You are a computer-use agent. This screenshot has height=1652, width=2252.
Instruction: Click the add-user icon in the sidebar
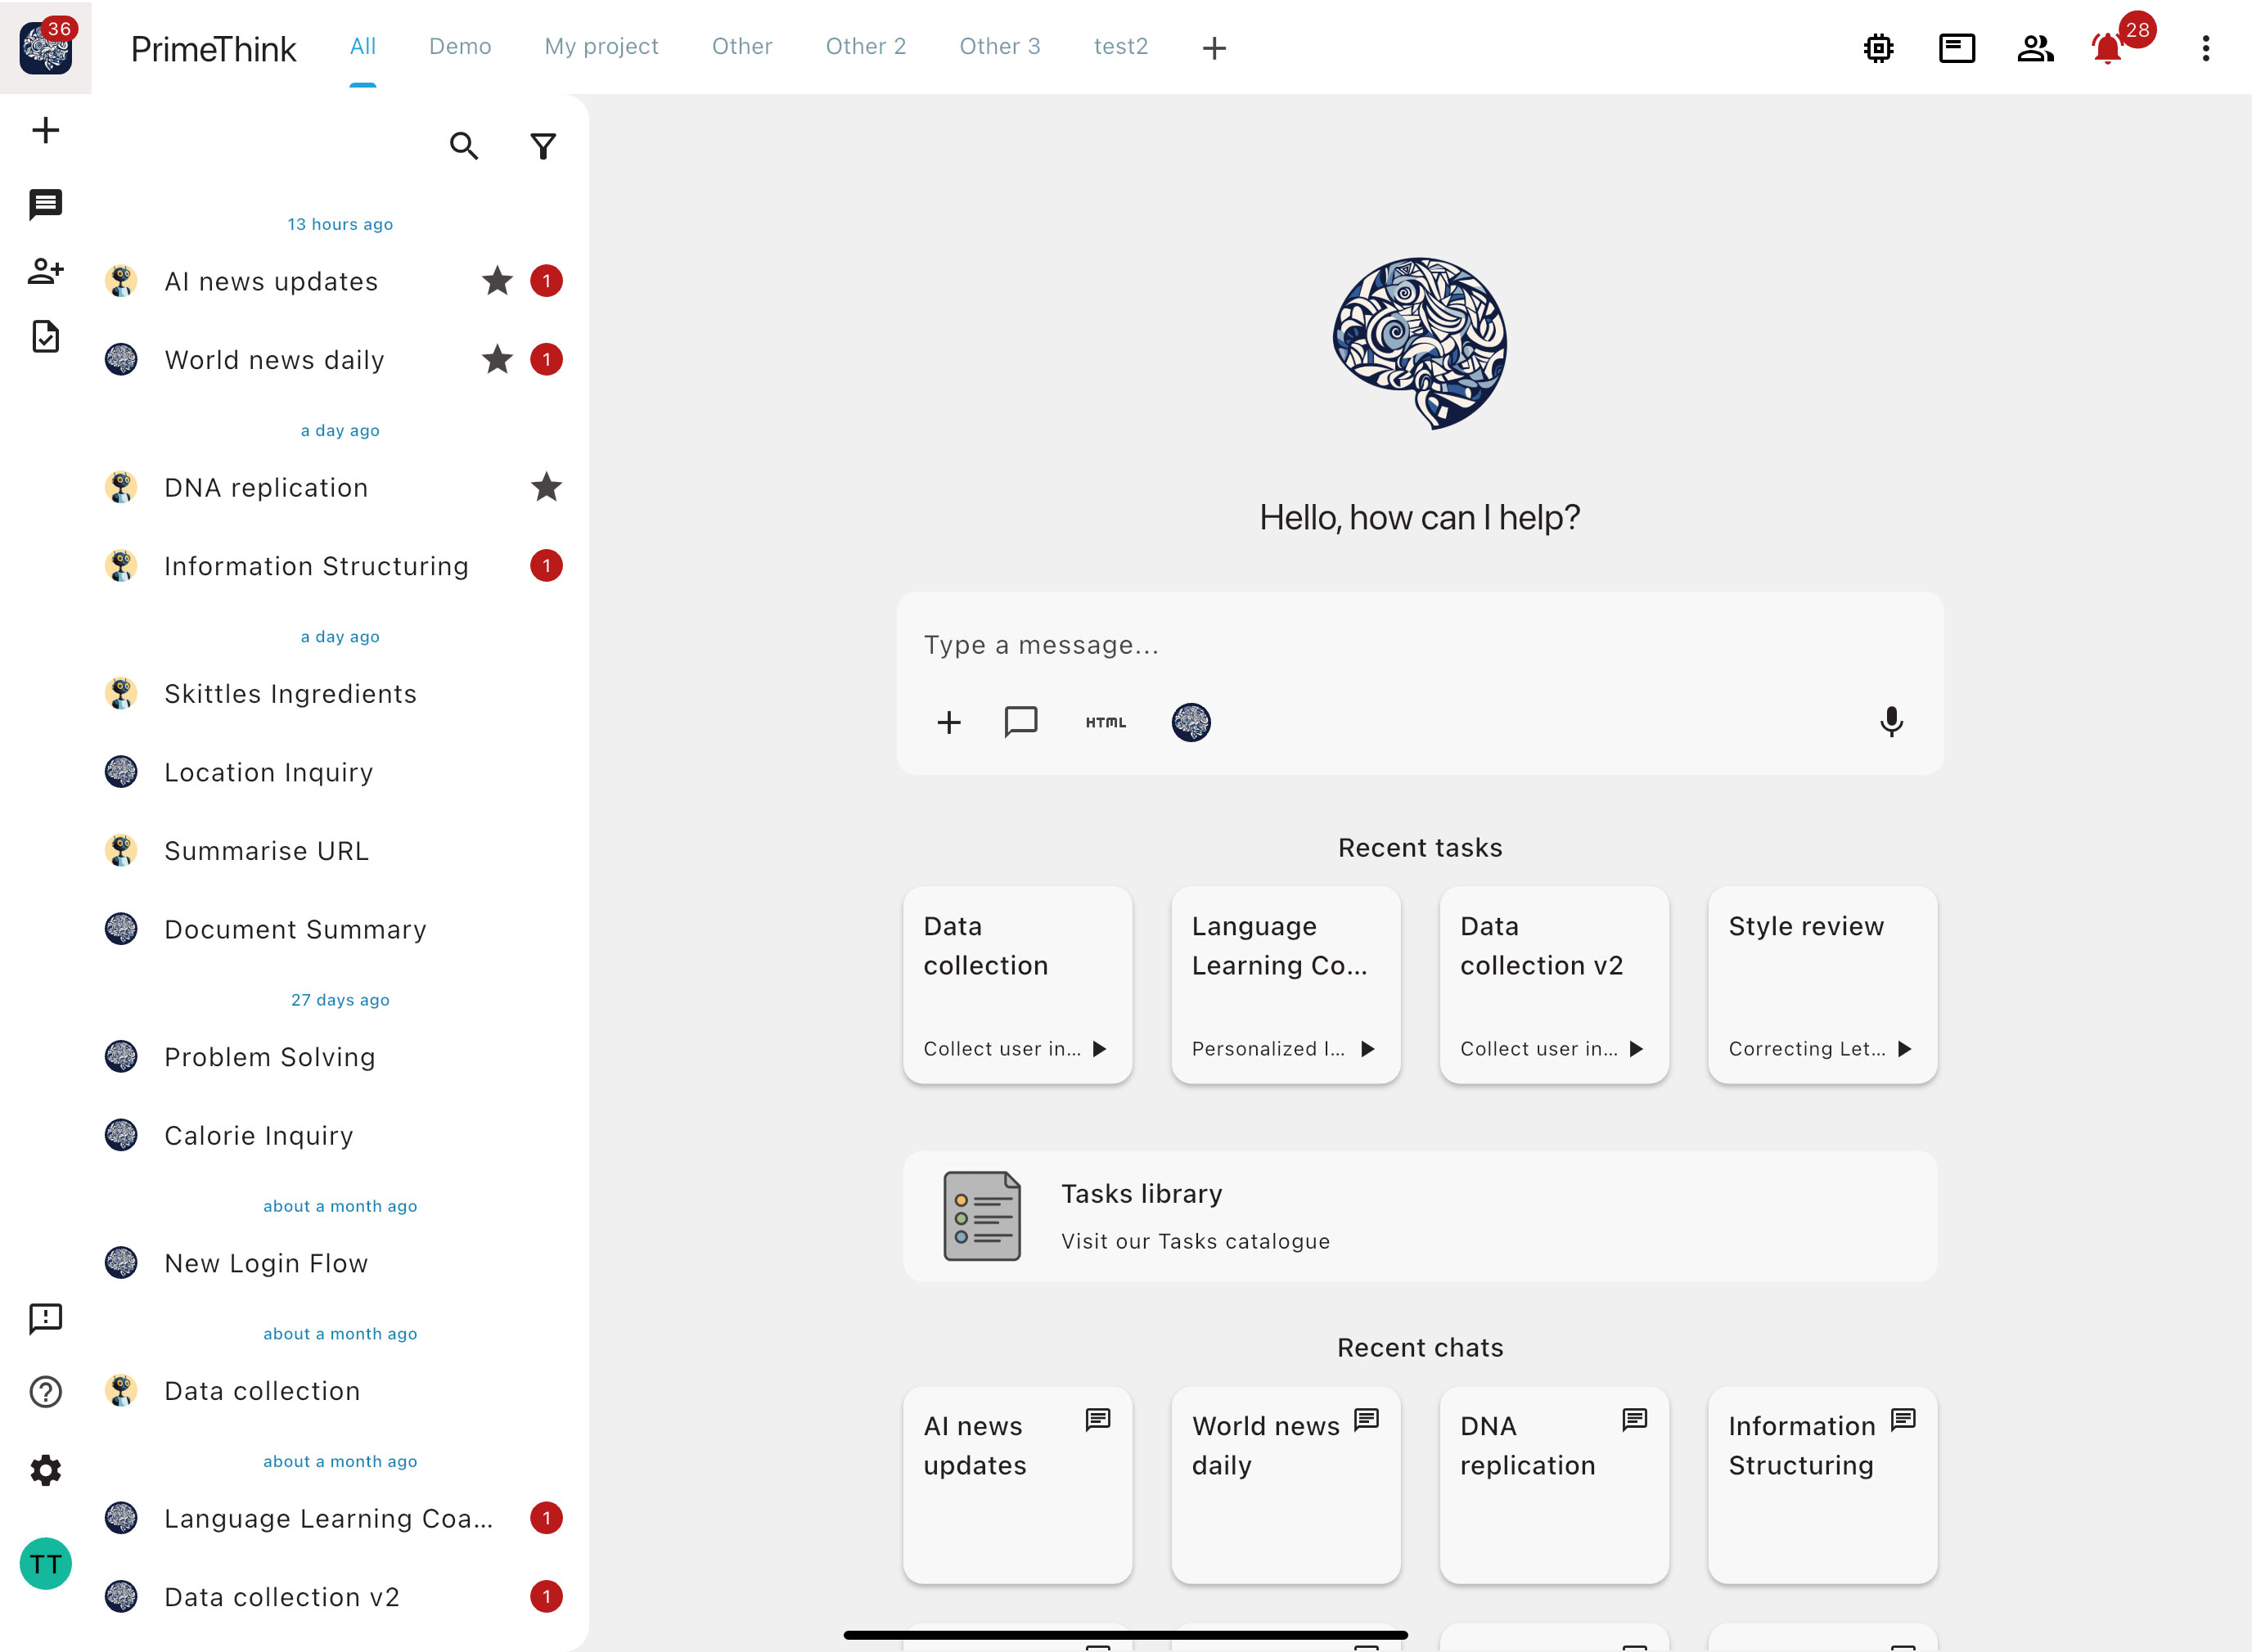pyautogui.click(x=45, y=270)
